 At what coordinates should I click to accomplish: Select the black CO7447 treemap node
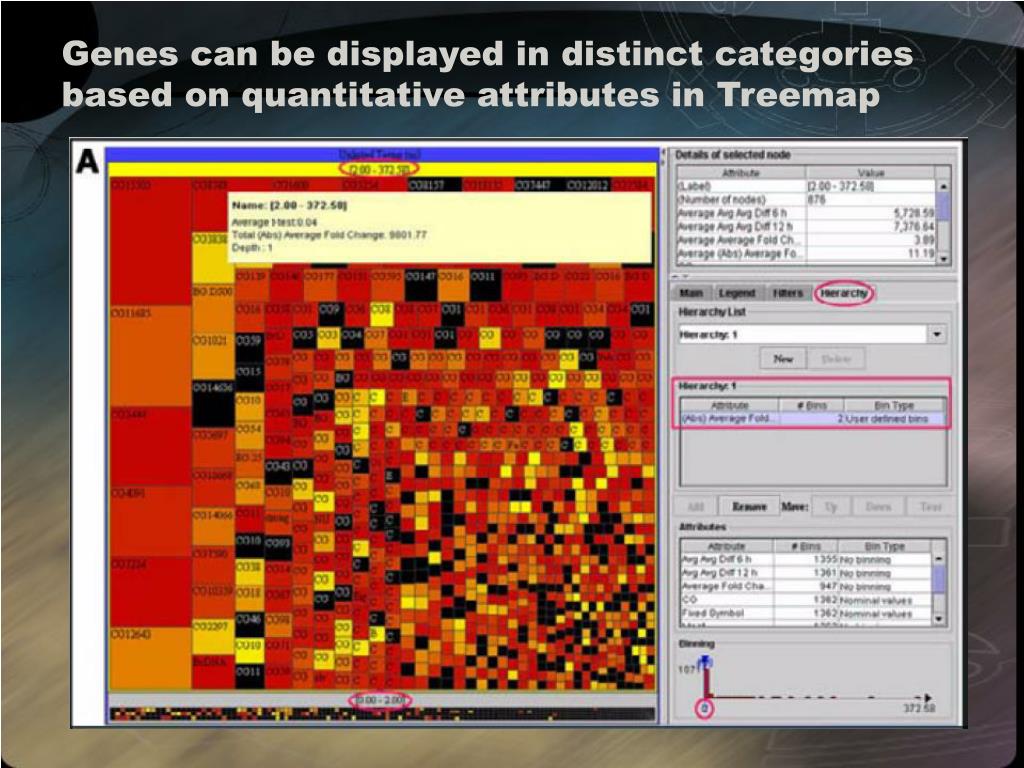539,185
